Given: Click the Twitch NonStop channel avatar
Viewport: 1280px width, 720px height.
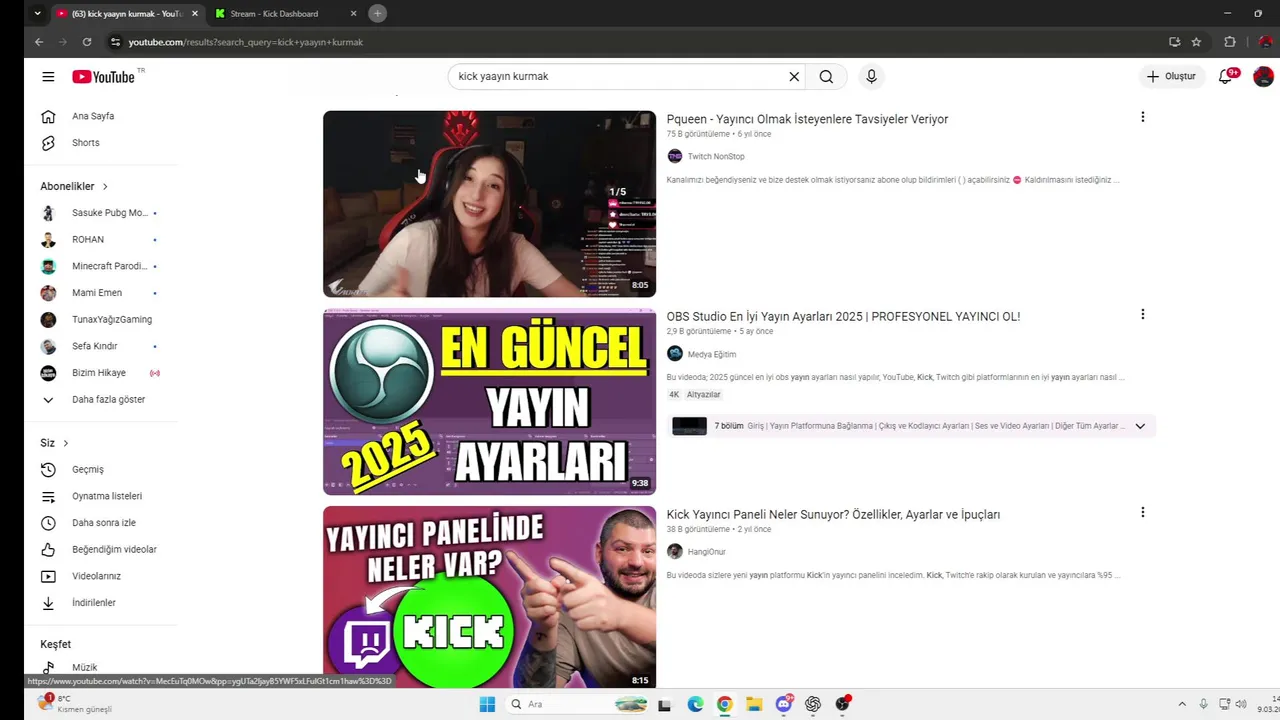Looking at the screenshot, I should (675, 156).
